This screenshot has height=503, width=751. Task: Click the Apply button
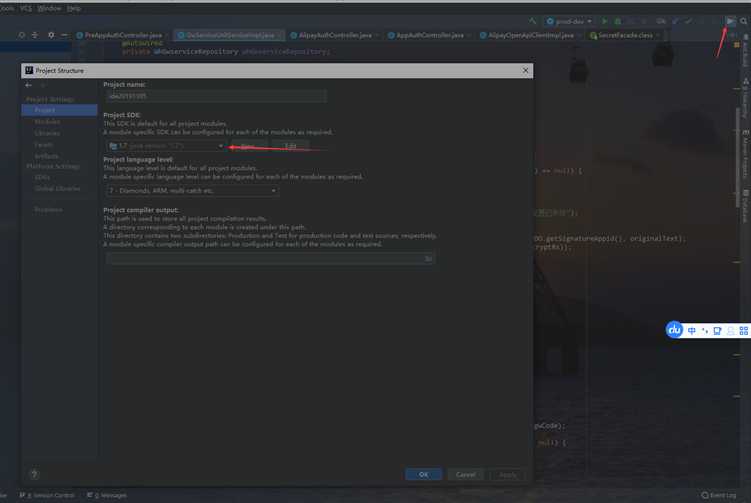[508, 474]
